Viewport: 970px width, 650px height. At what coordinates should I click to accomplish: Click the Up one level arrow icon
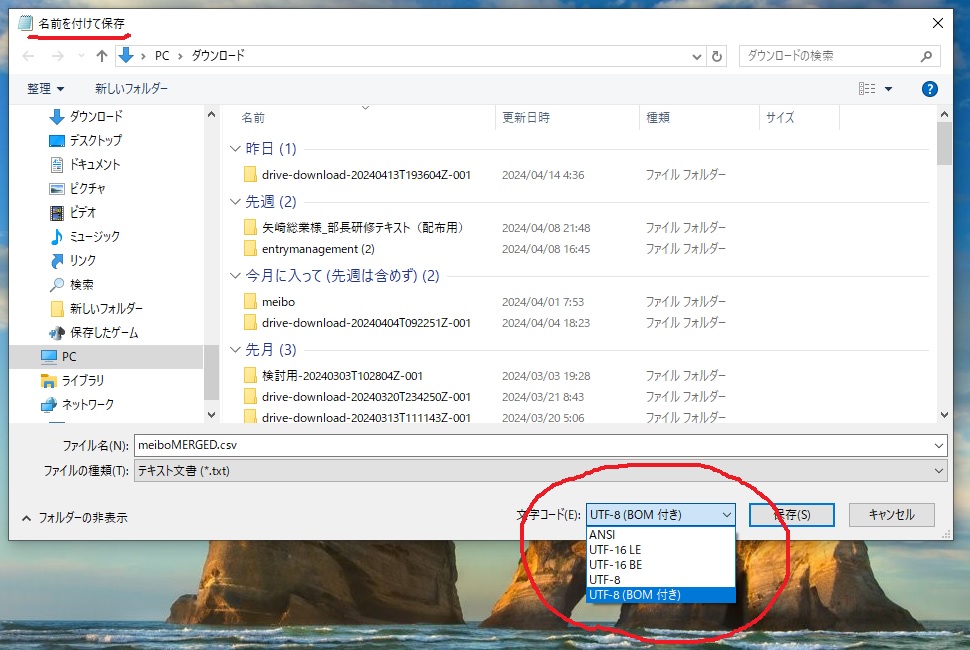click(x=101, y=56)
